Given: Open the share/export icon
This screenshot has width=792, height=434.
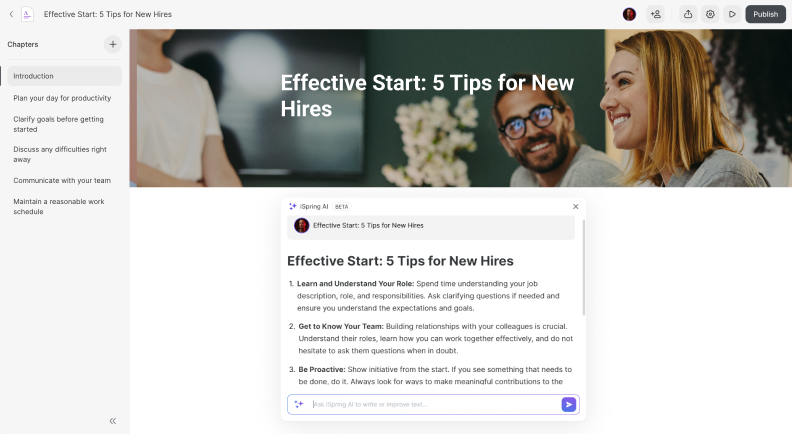Looking at the screenshot, I should click(688, 14).
